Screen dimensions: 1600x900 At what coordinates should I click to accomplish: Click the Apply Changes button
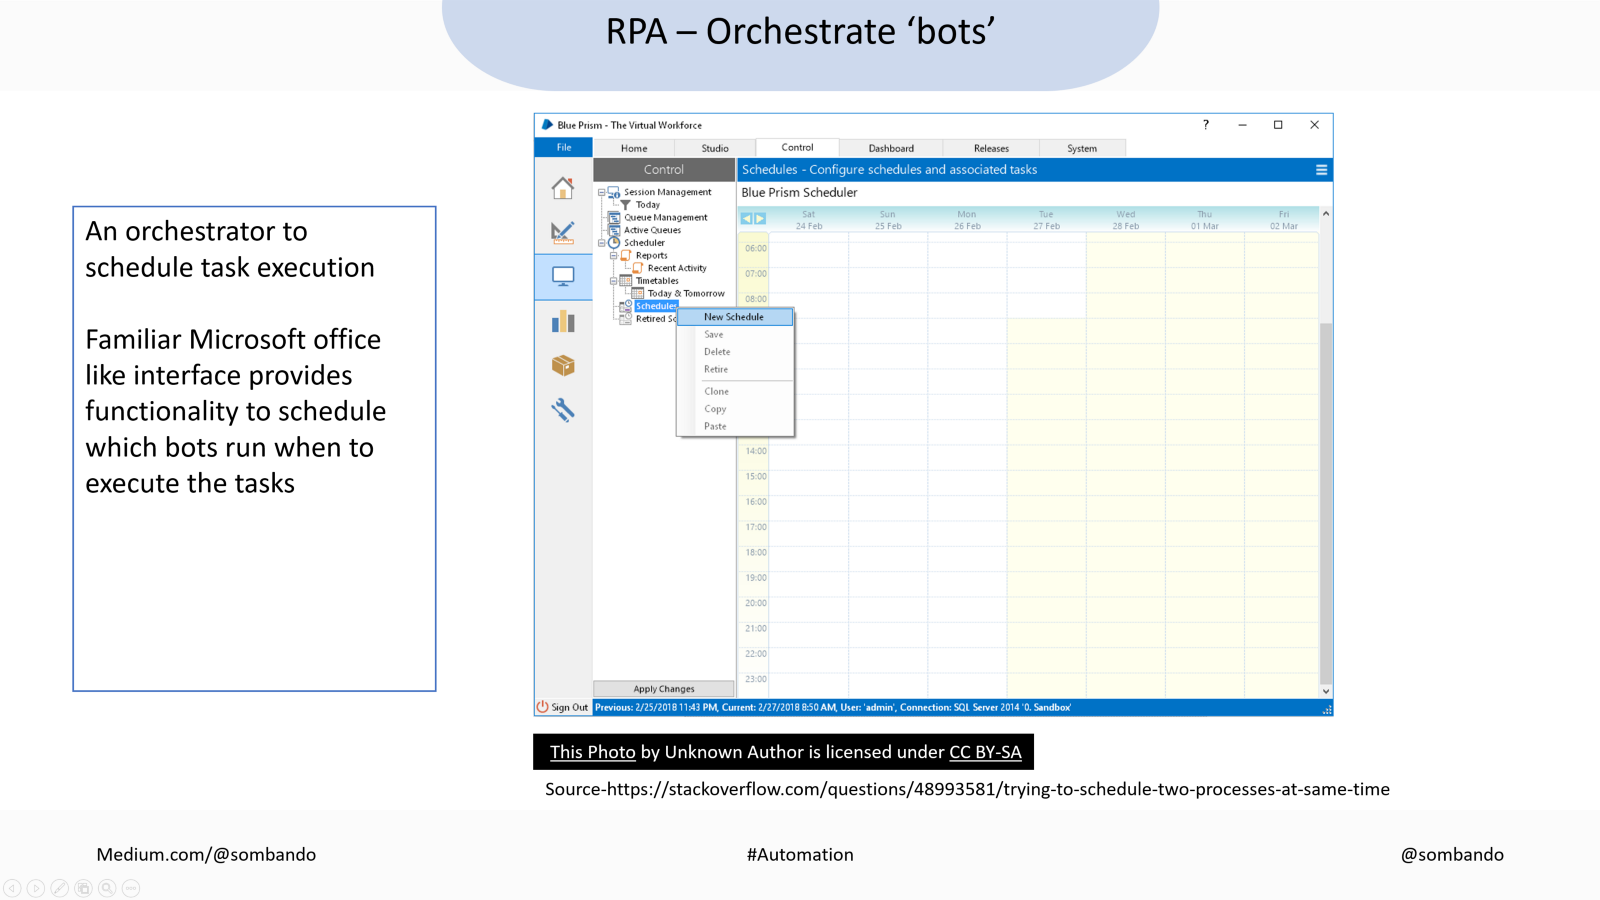663,689
